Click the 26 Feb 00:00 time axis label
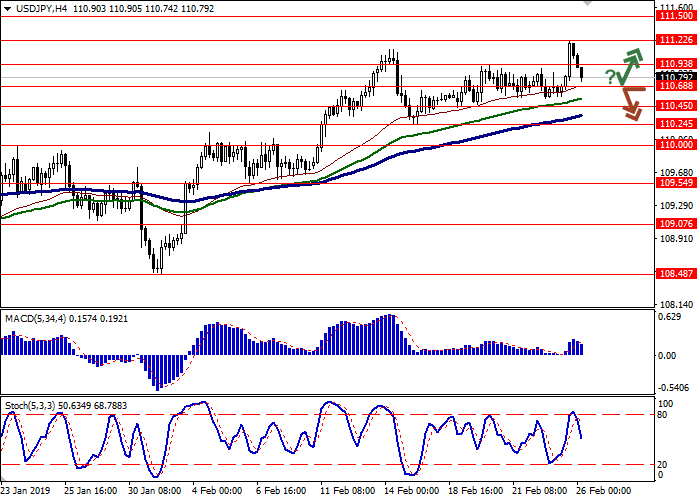The width and height of the screenshot is (700, 500). click(x=602, y=491)
